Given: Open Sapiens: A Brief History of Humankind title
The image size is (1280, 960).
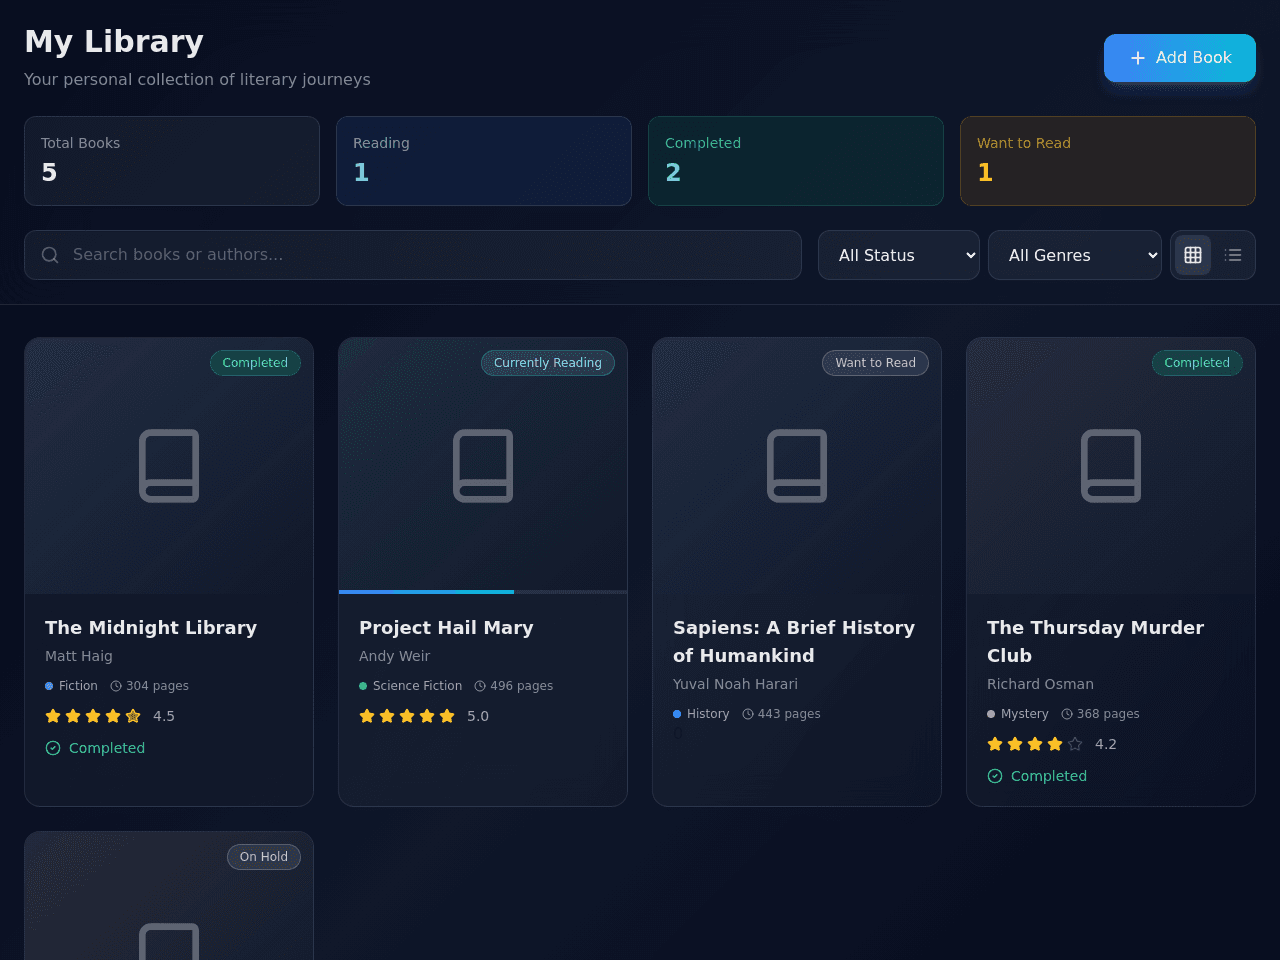Looking at the screenshot, I should pos(794,642).
